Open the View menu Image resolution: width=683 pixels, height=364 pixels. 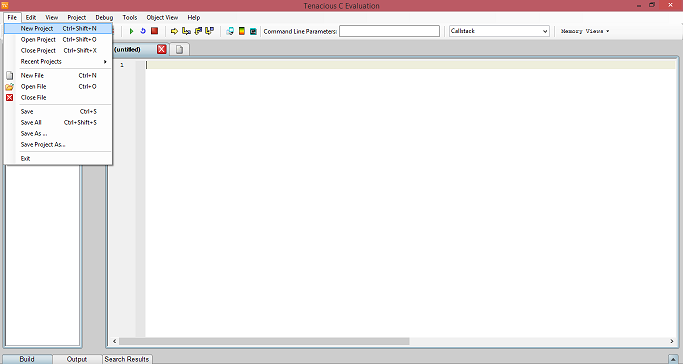click(51, 17)
